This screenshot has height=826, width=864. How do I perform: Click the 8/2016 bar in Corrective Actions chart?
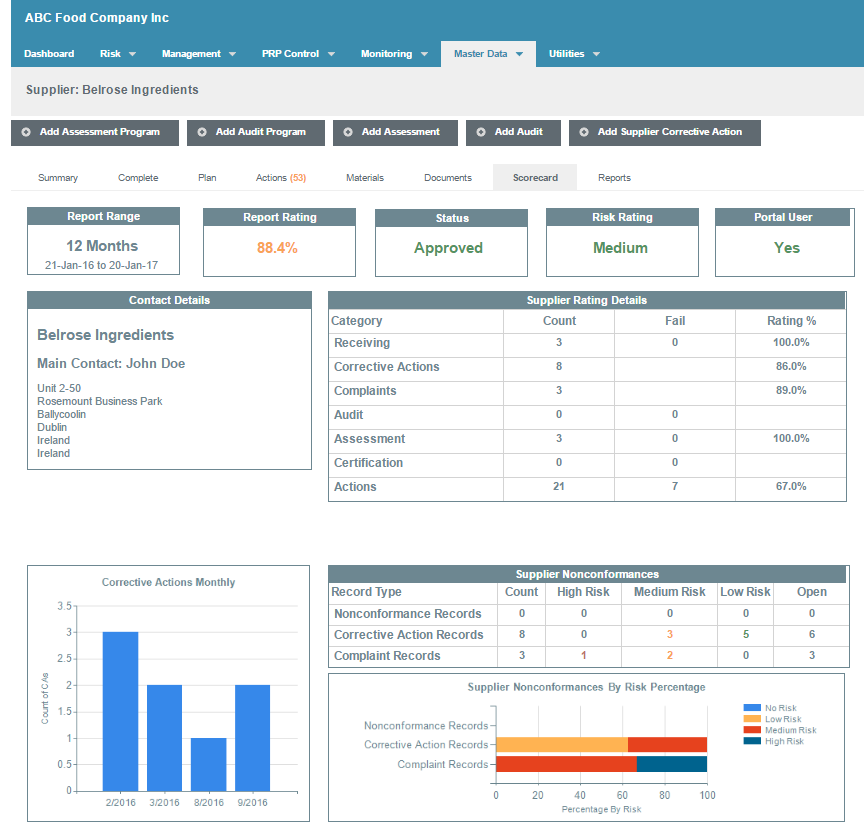[x=208, y=764]
